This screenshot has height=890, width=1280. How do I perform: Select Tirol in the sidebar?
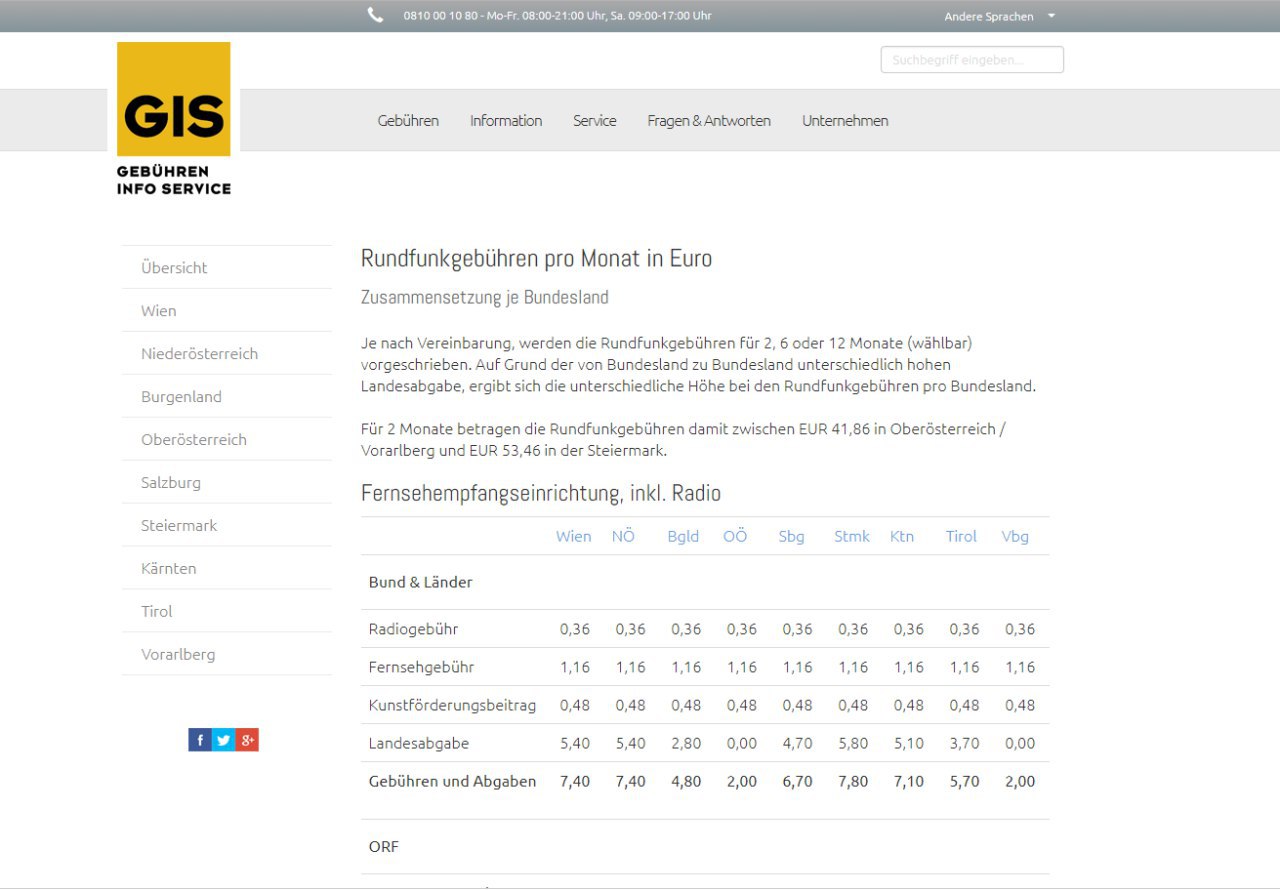(x=227, y=611)
